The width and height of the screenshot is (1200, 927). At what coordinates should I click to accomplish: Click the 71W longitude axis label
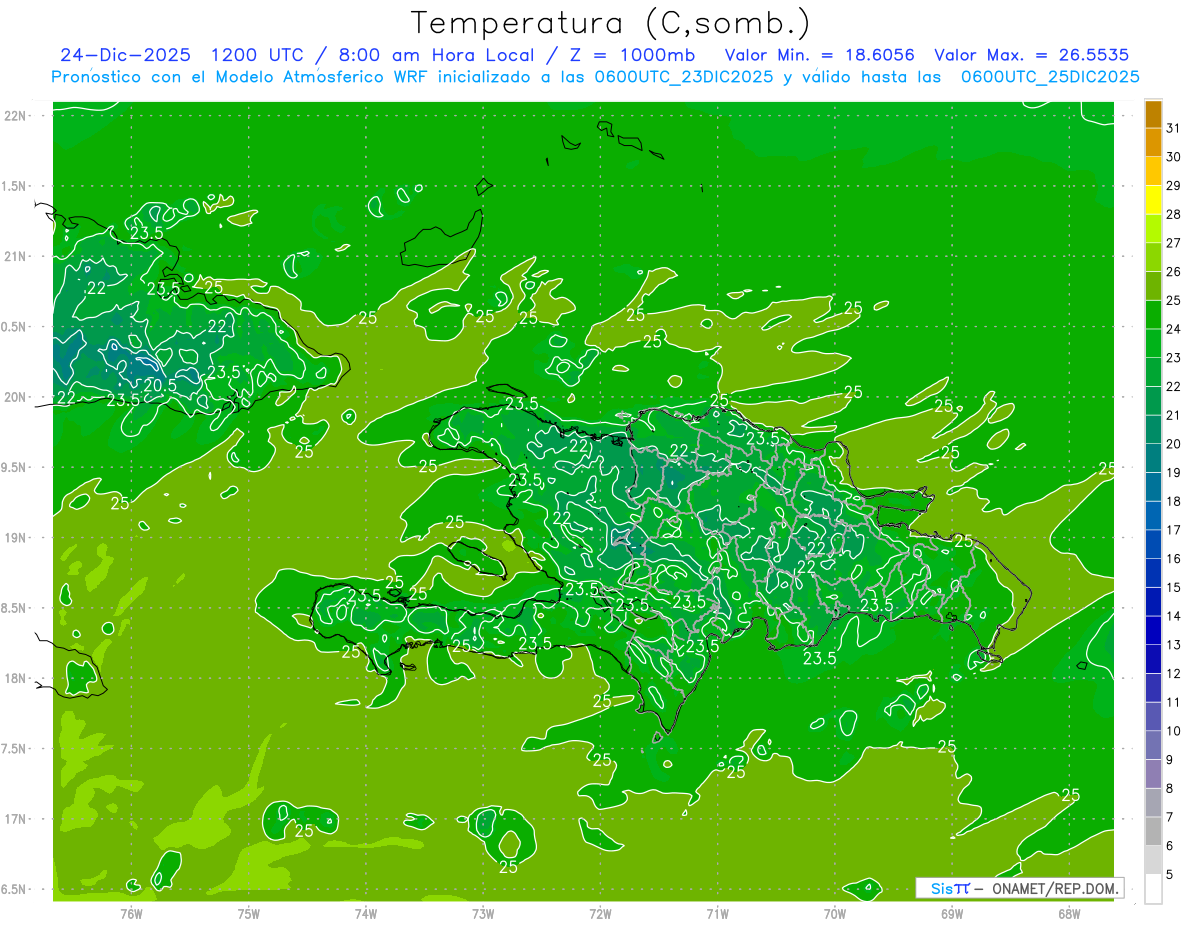pos(717,912)
